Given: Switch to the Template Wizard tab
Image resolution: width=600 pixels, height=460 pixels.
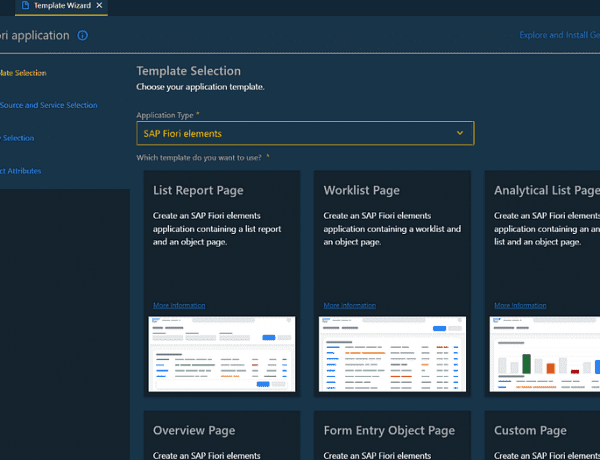Looking at the screenshot, I should pyautogui.click(x=62, y=6).
